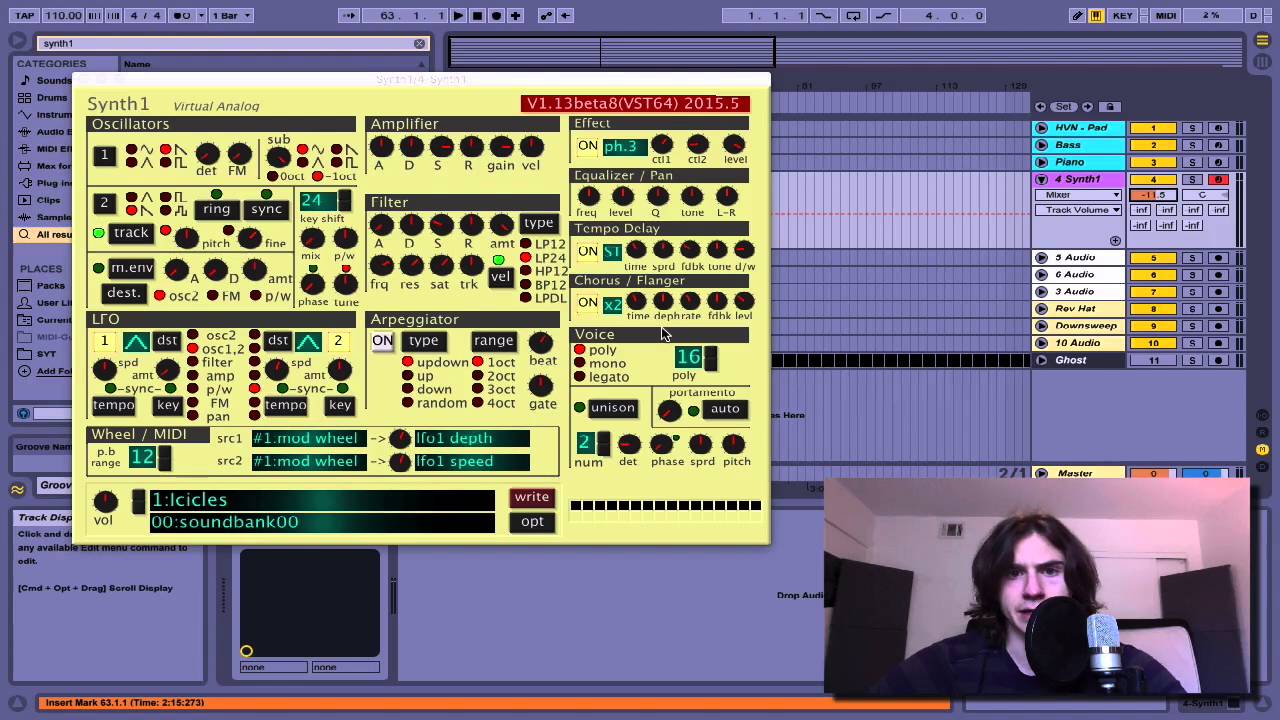Viewport: 1280px width, 720px height.
Task: Select Drums in browser categories
Action: (x=52, y=98)
